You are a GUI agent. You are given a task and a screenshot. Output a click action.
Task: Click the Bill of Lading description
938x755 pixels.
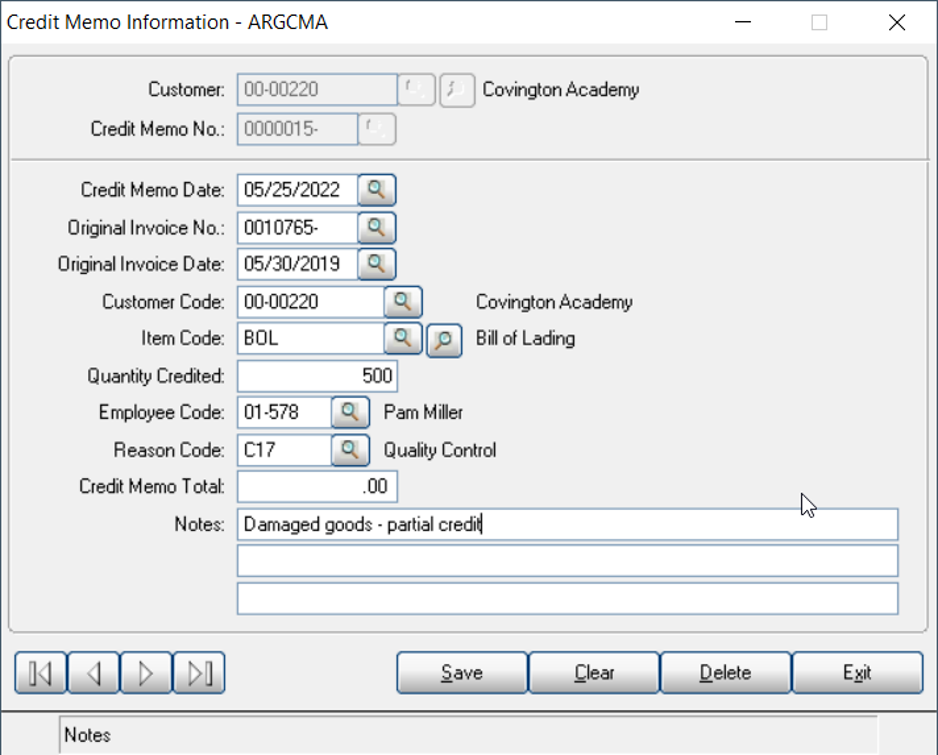click(525, 339)
